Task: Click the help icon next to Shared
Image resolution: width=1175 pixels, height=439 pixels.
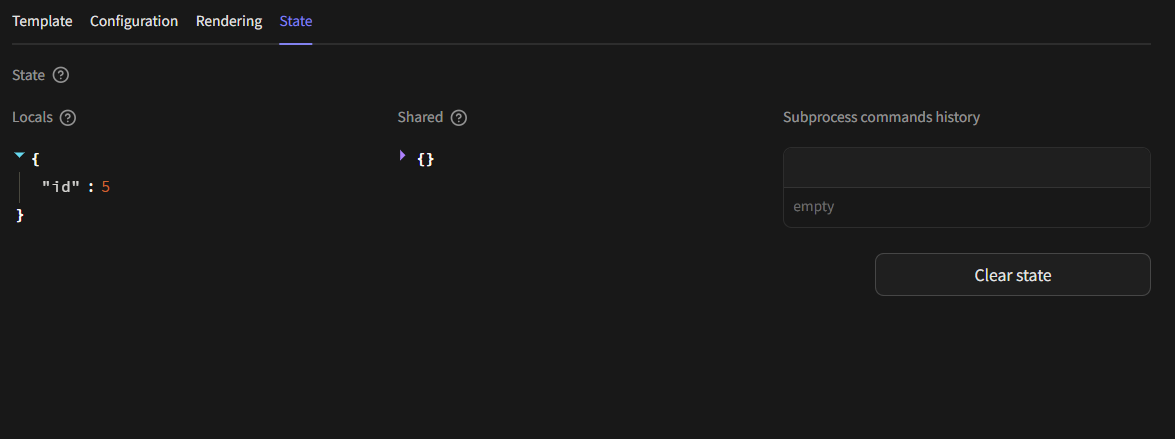Action: point(459,117)
